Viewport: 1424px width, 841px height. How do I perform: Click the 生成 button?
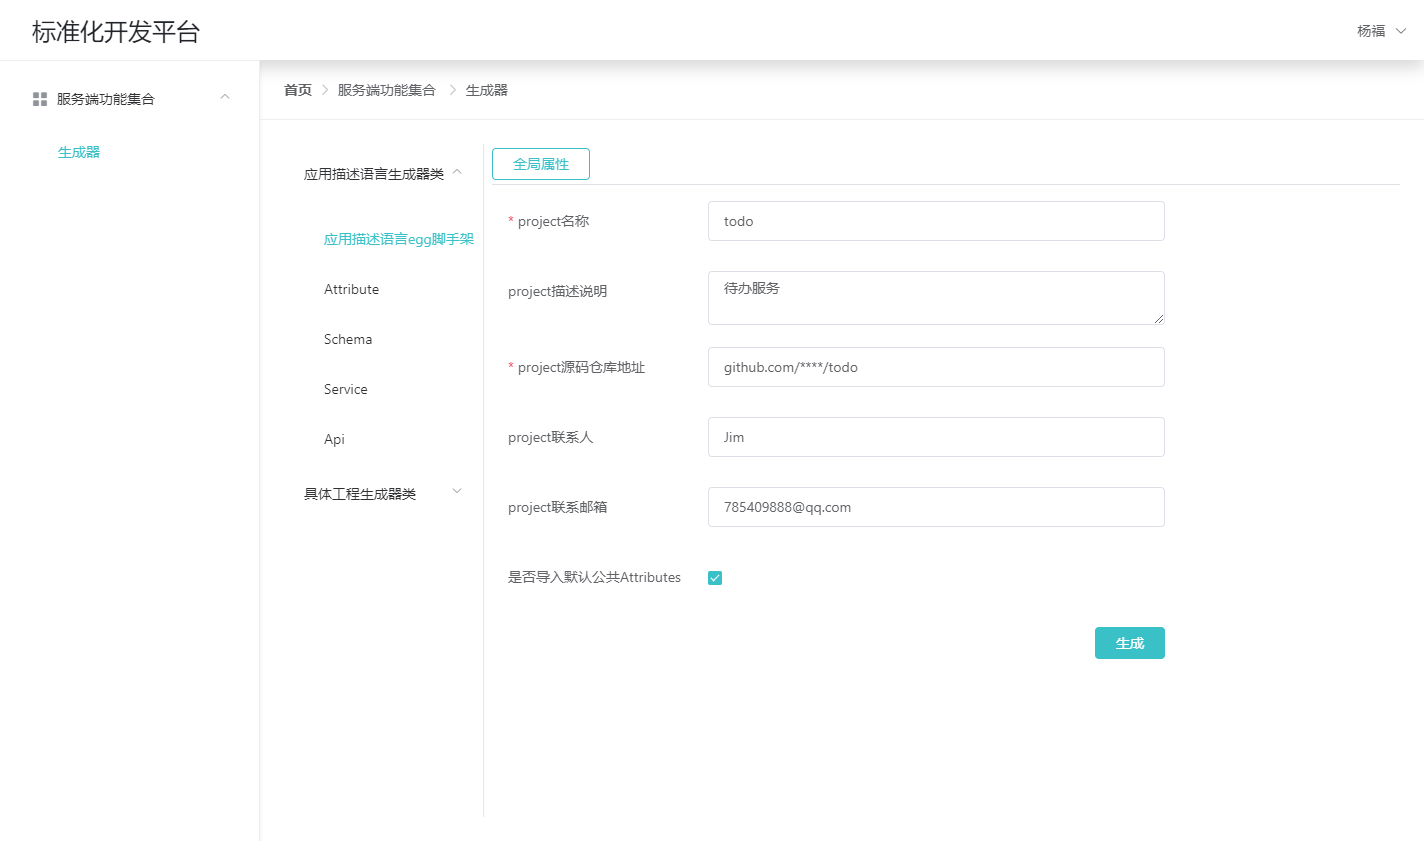pos(1130,643)
